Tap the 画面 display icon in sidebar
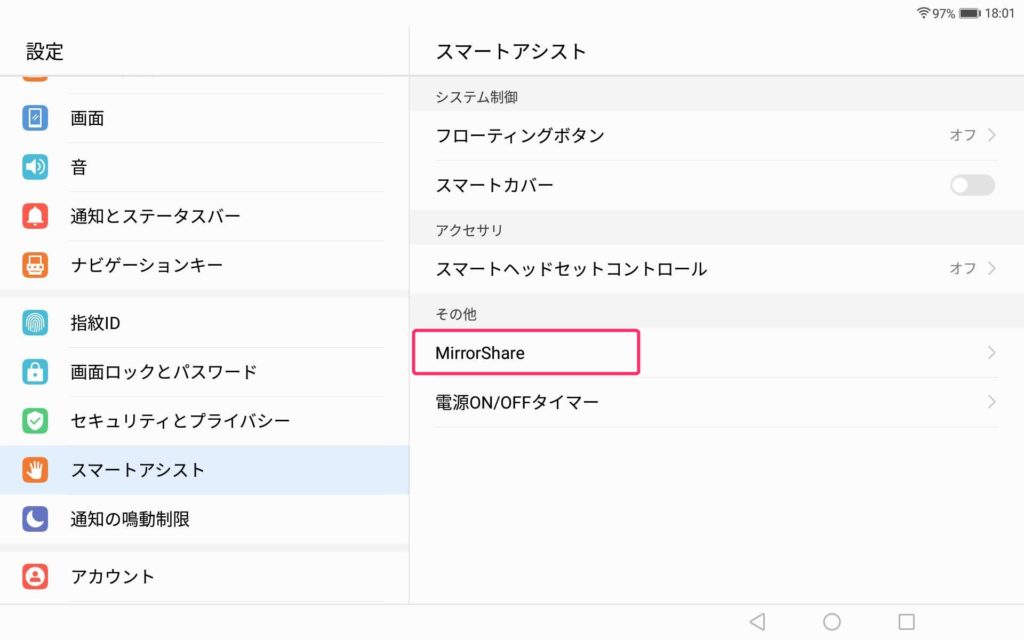This screenshot has height=640, width=1024. coord(35,118)
